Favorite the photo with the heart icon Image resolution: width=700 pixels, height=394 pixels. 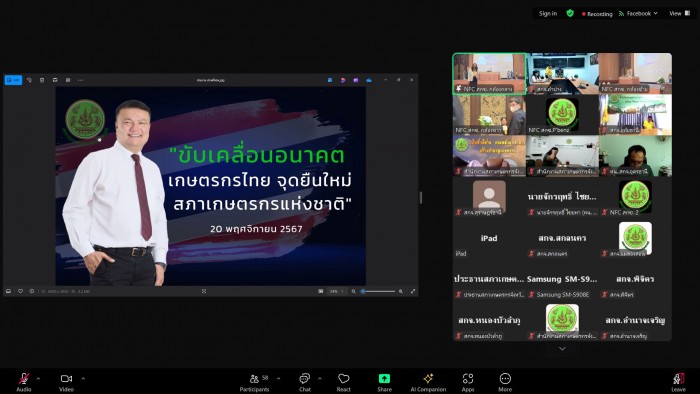point(20,291)
